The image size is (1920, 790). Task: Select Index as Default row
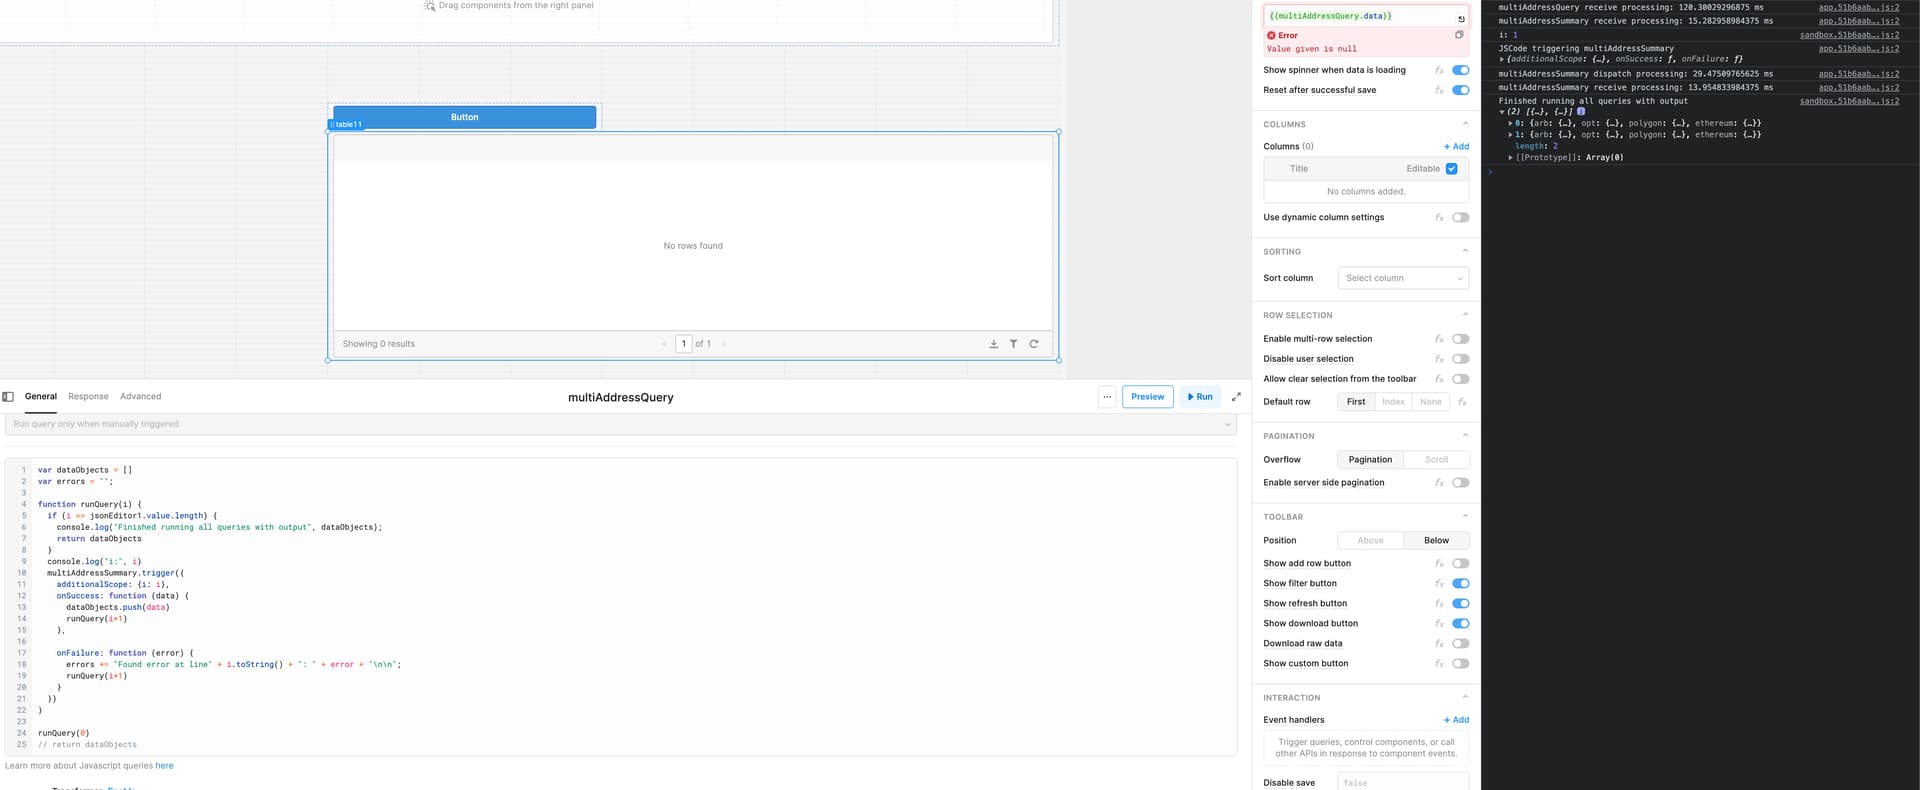tap(1393, 402)
